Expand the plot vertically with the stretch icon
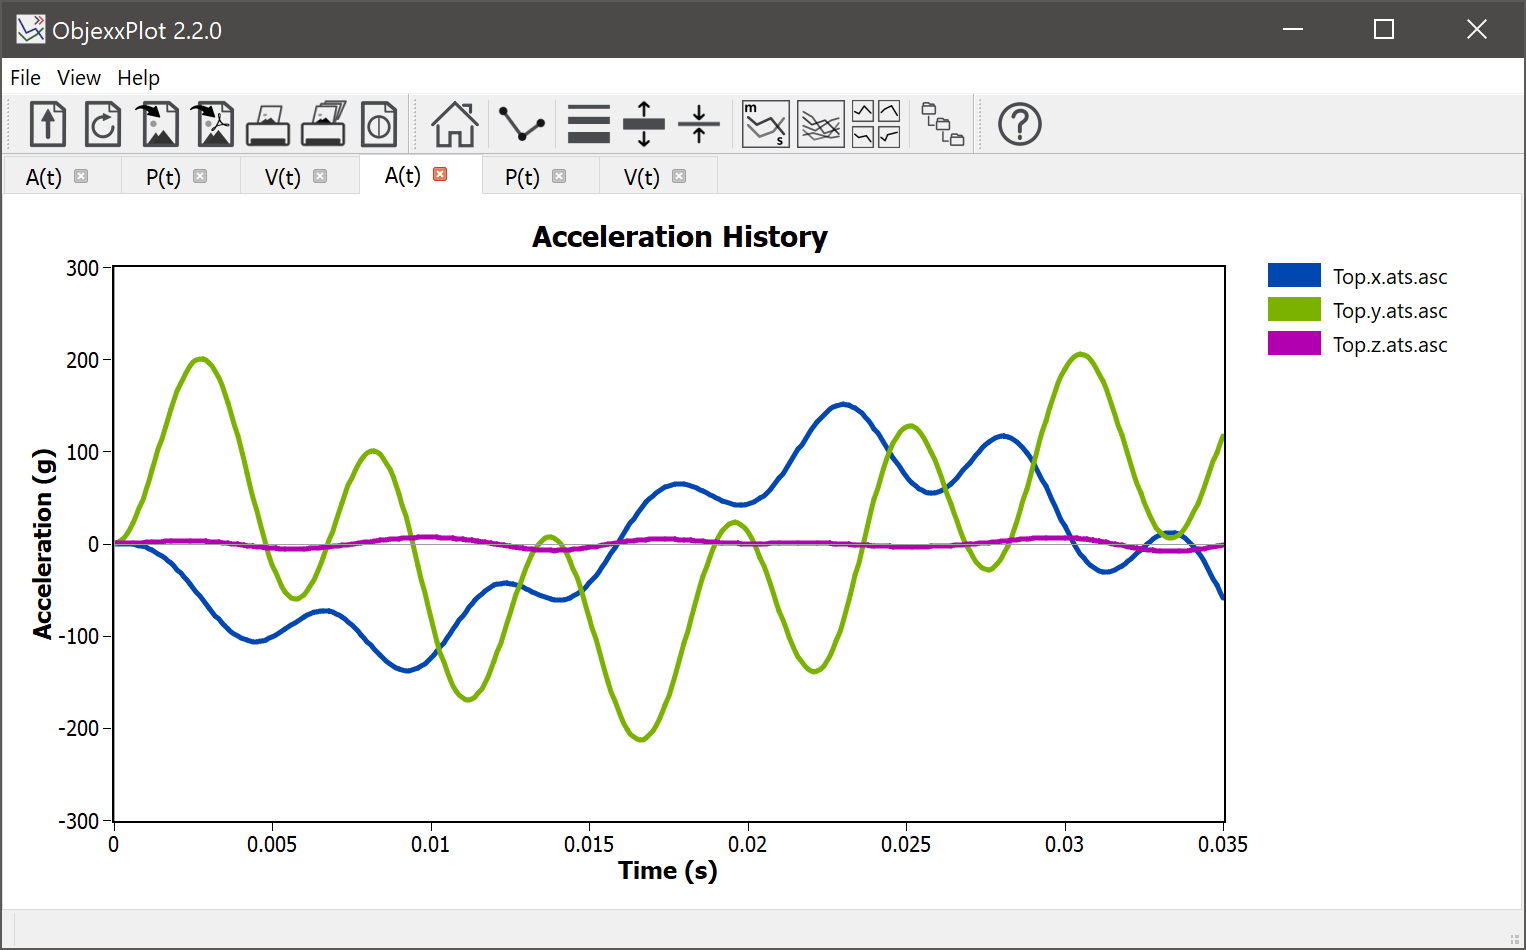 click(x=643, y=123)
